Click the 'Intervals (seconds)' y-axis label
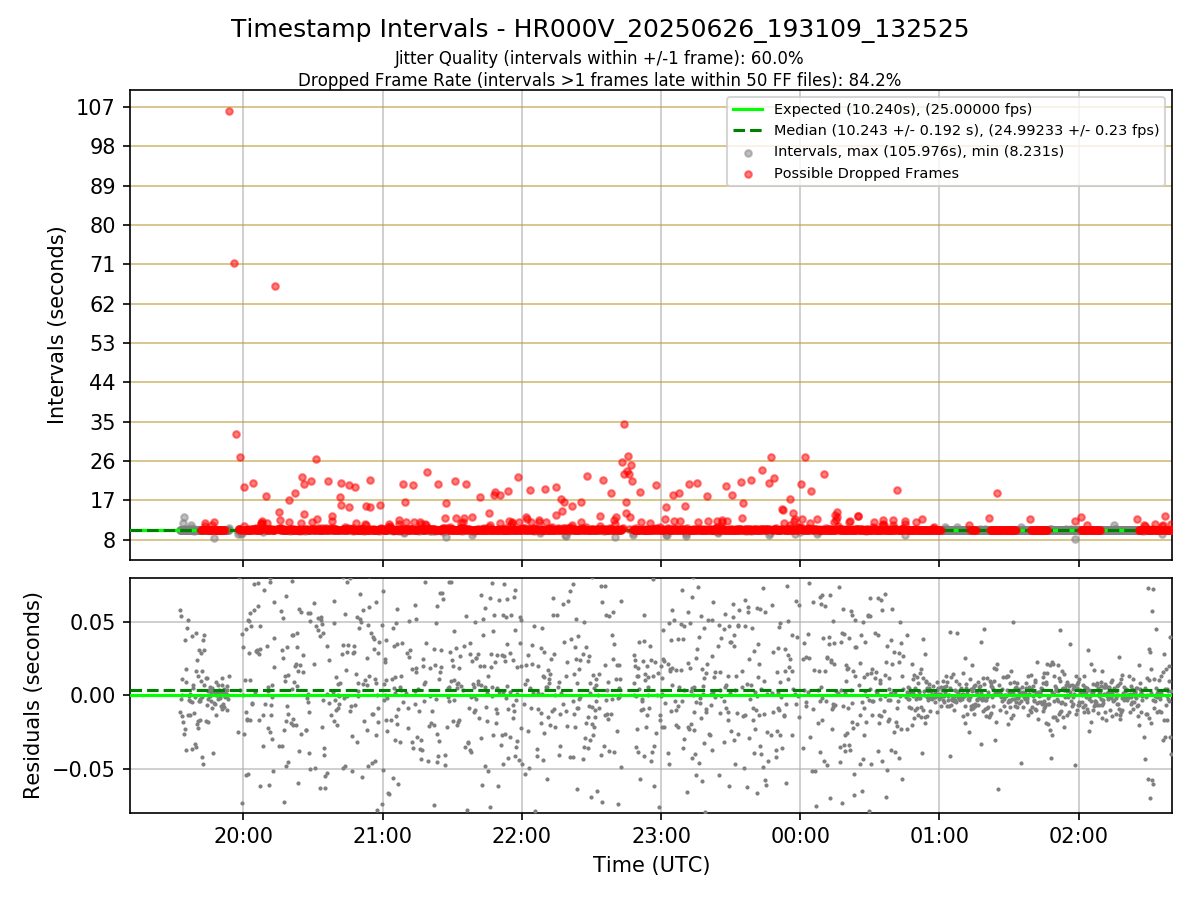 [57, 325]
